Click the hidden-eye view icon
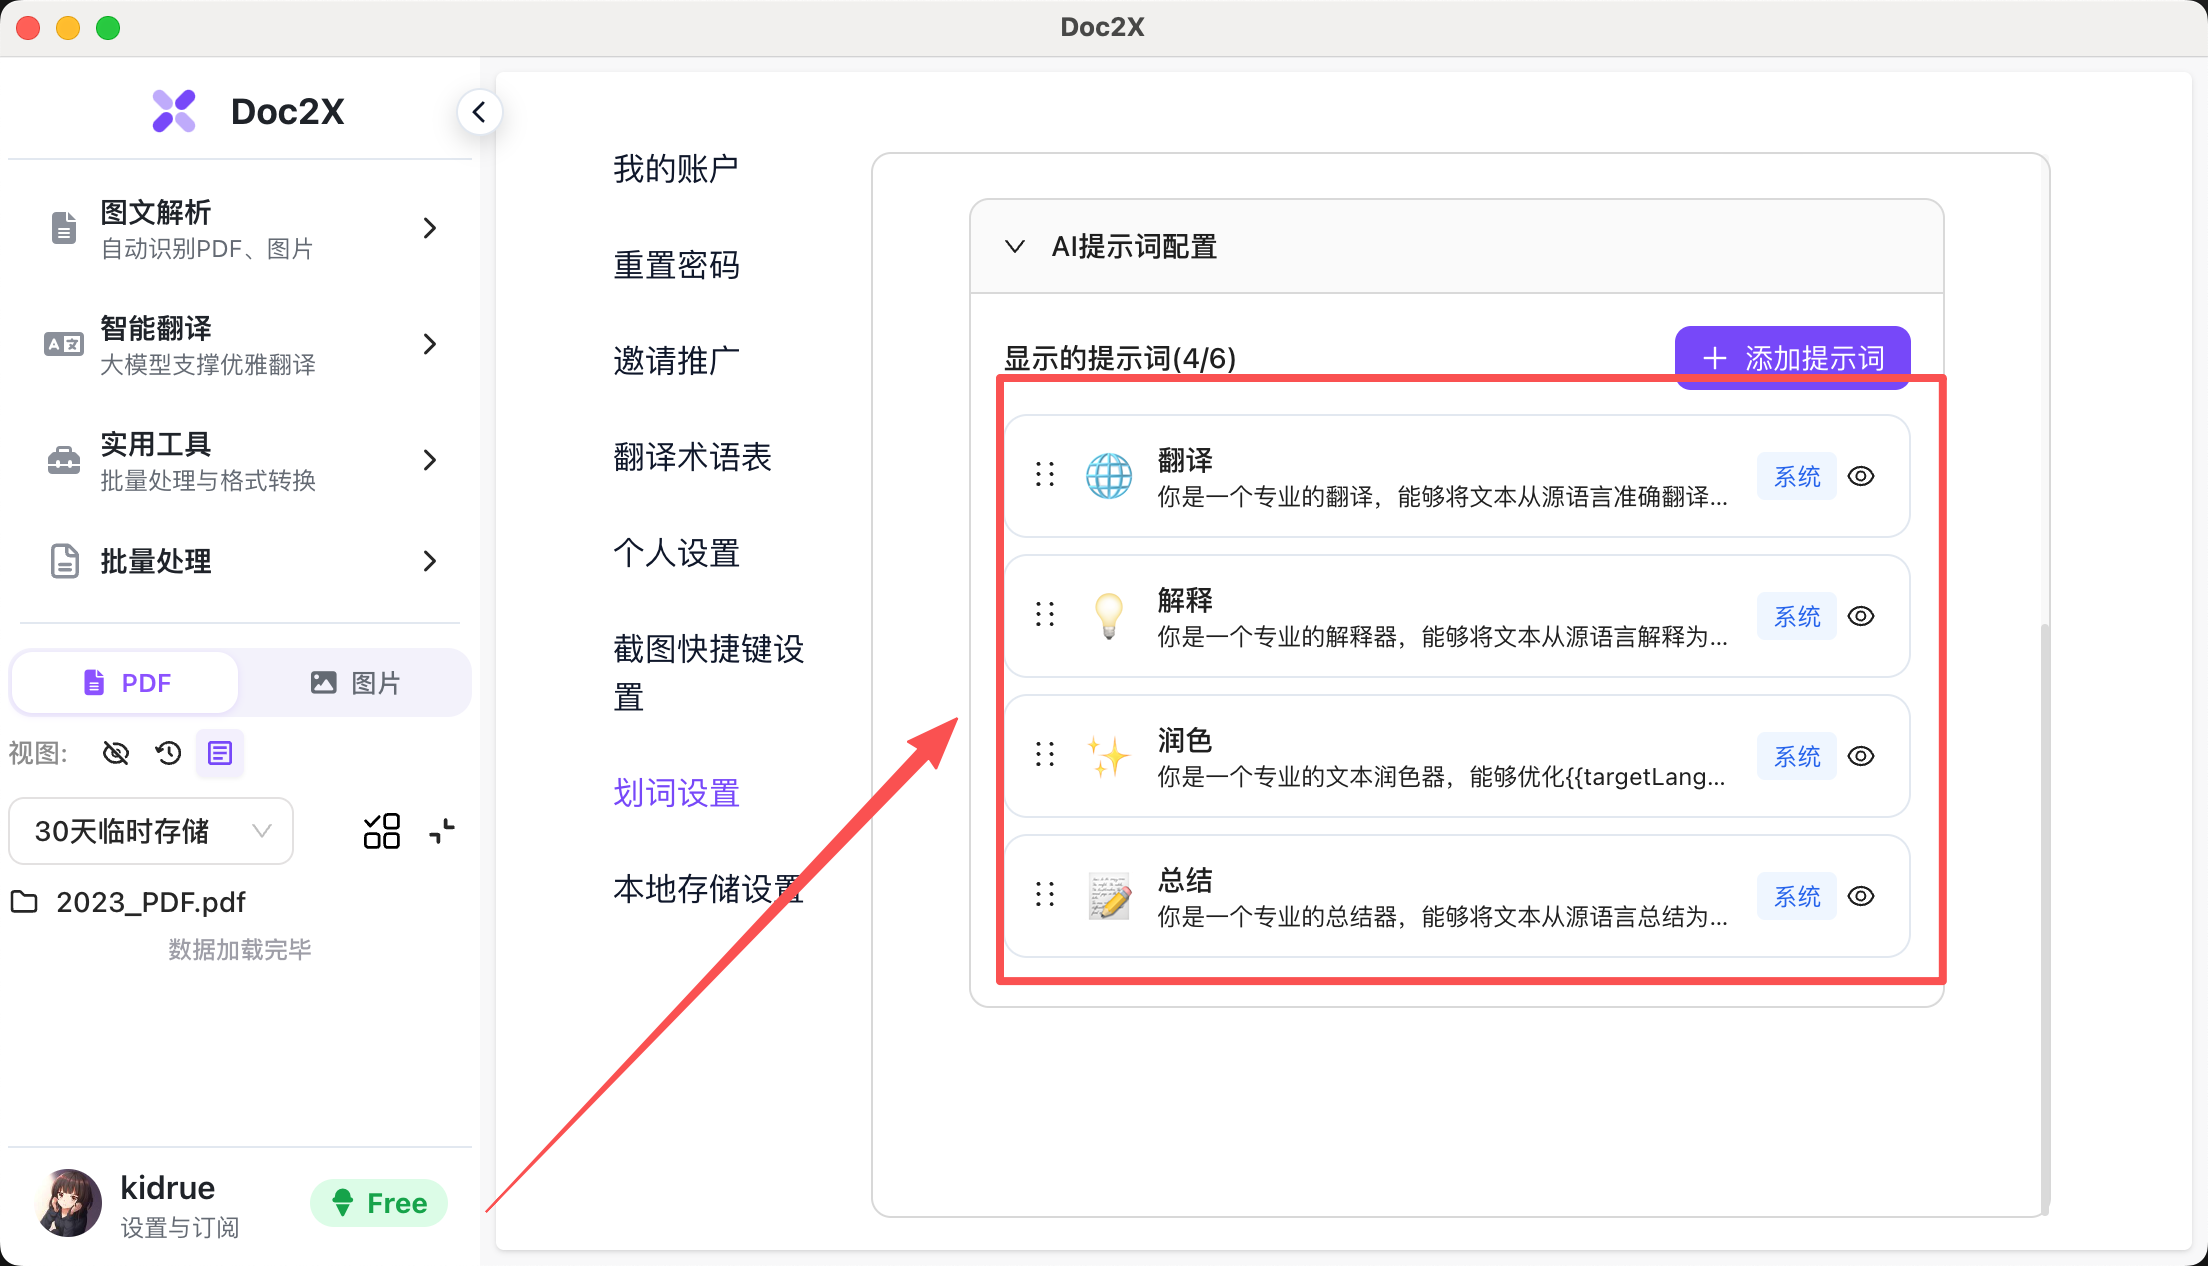This screenshot has width=2208, height=1266. [116, 753]
